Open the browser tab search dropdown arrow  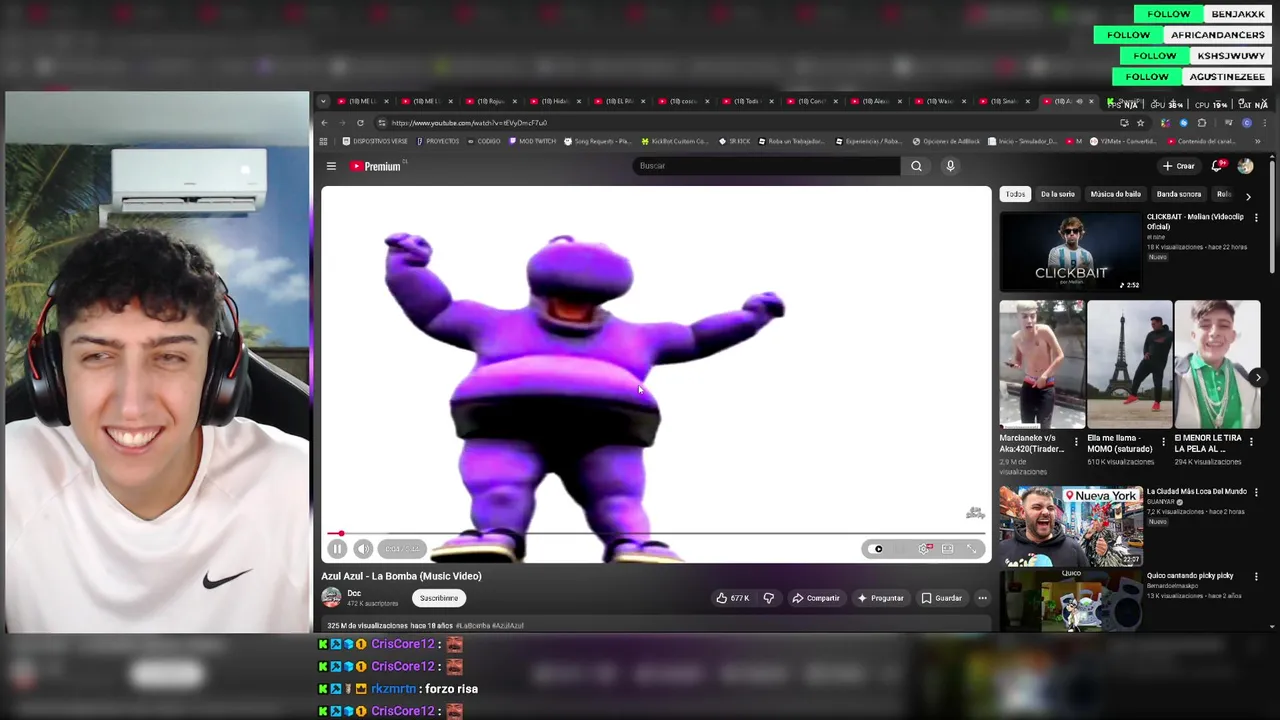[323, 101]
